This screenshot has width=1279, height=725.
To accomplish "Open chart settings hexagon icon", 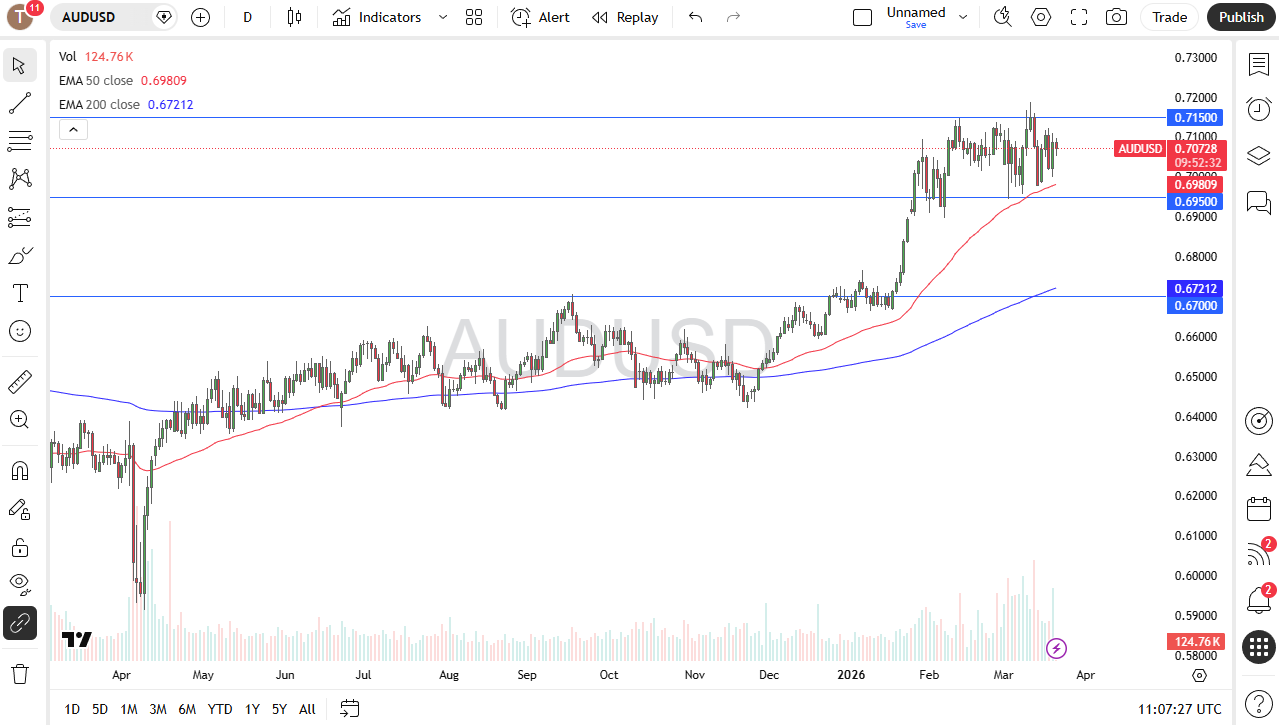I will point(1041,17).
